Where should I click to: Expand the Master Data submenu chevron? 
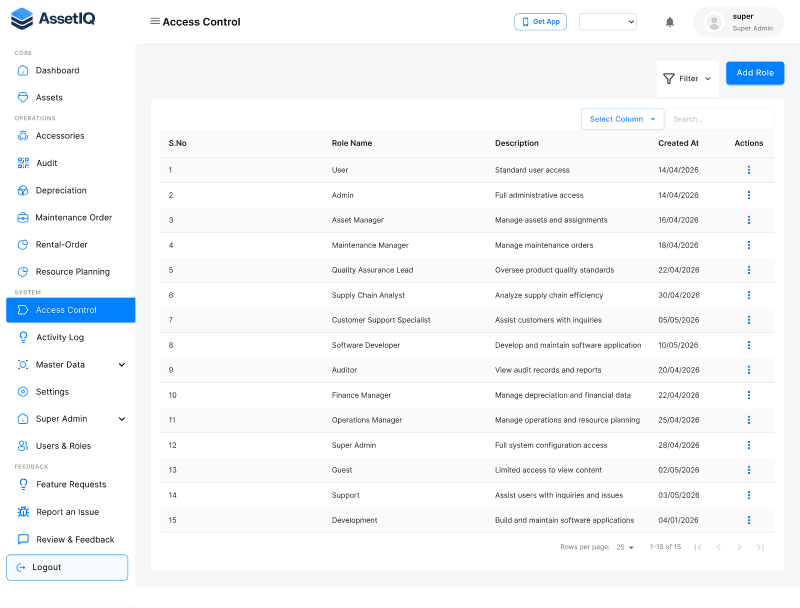coord(122,365)
